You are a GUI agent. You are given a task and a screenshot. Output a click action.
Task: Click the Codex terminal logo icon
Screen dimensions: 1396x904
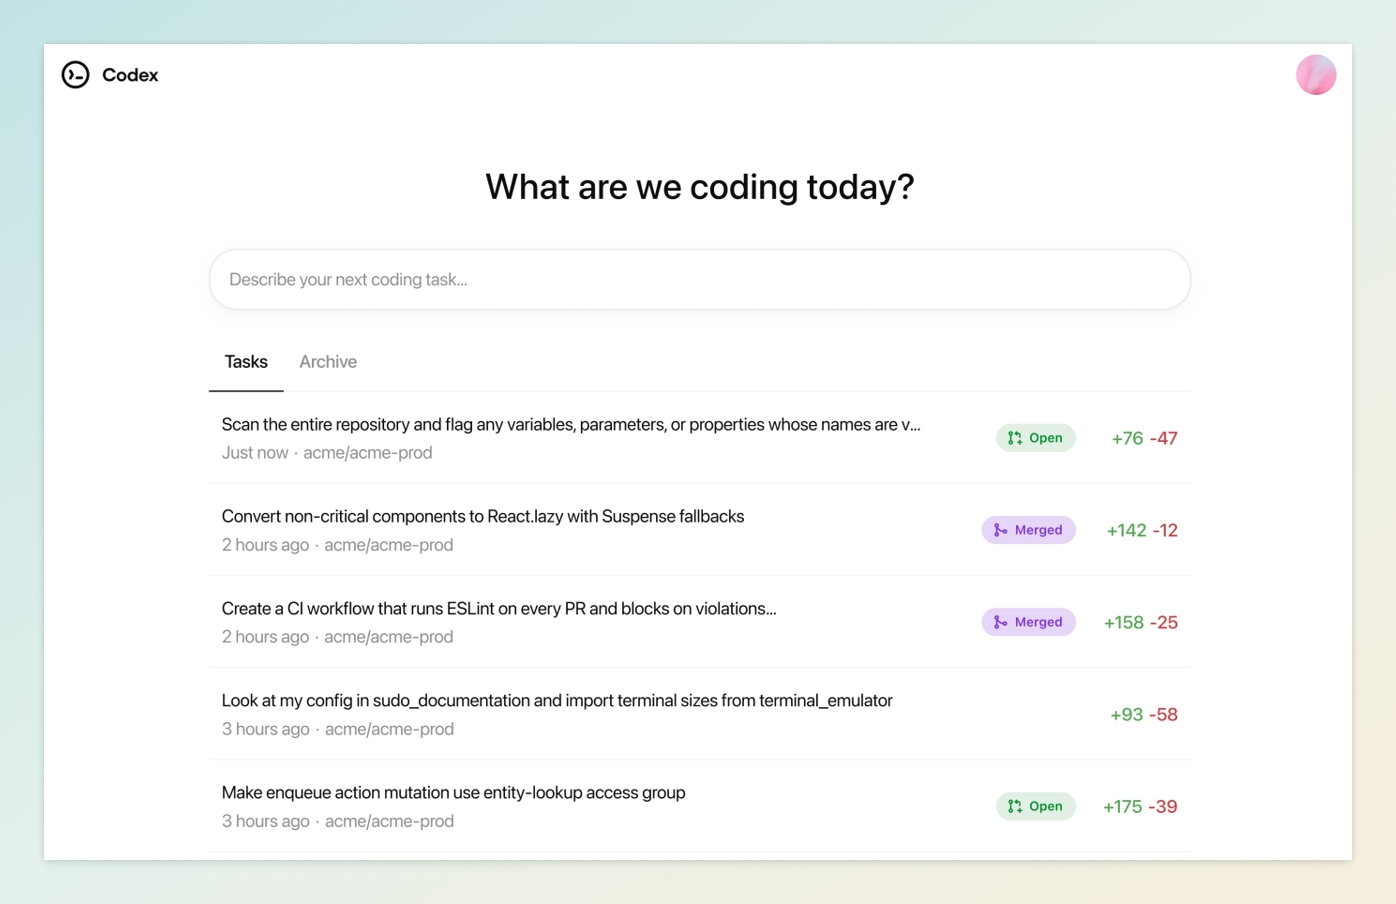[x=75, y=75]
